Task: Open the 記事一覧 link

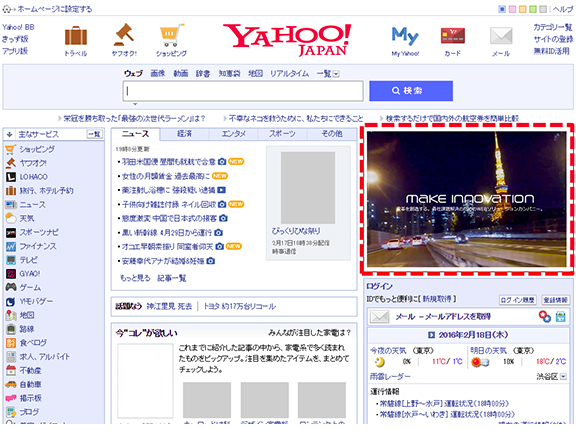Action: point(172,278)
